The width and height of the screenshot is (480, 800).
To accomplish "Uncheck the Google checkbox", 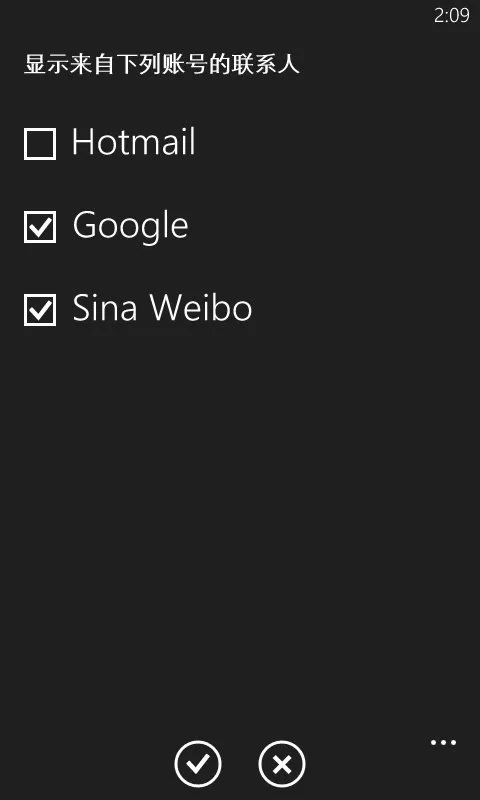I will pyautogui.click(x=40, y=227).
